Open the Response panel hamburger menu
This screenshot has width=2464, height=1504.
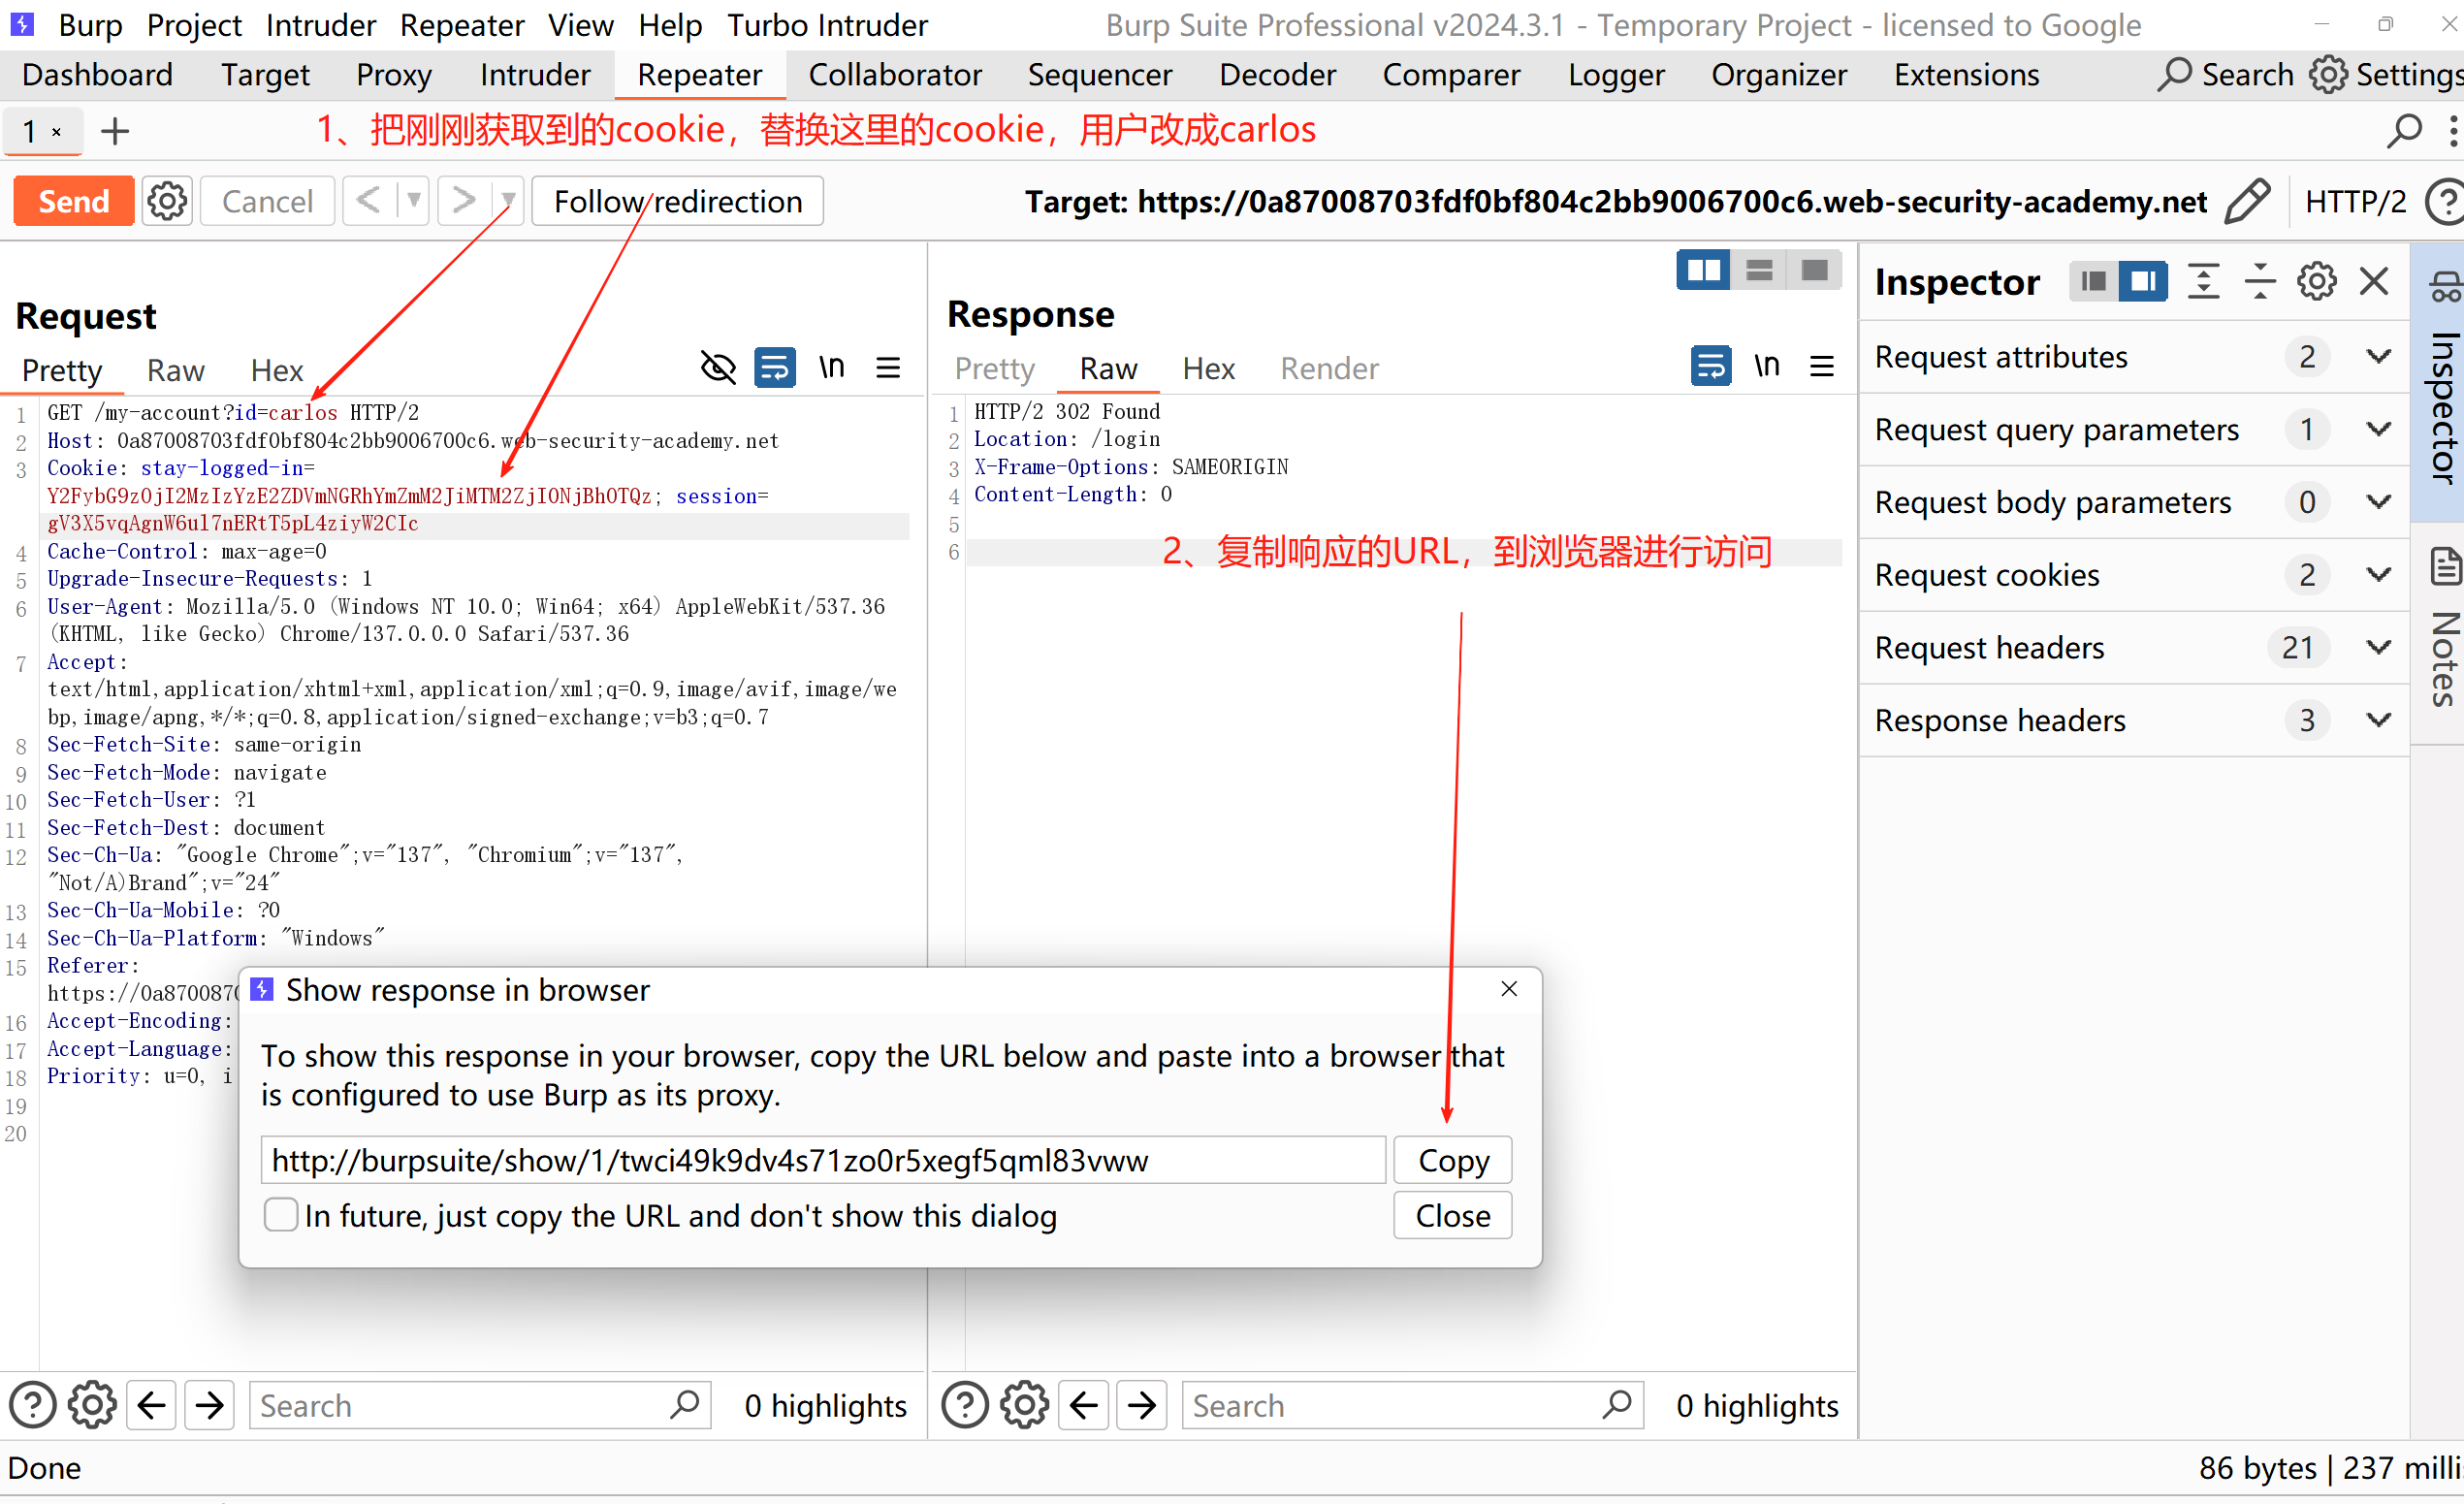tap(1821, 366)
